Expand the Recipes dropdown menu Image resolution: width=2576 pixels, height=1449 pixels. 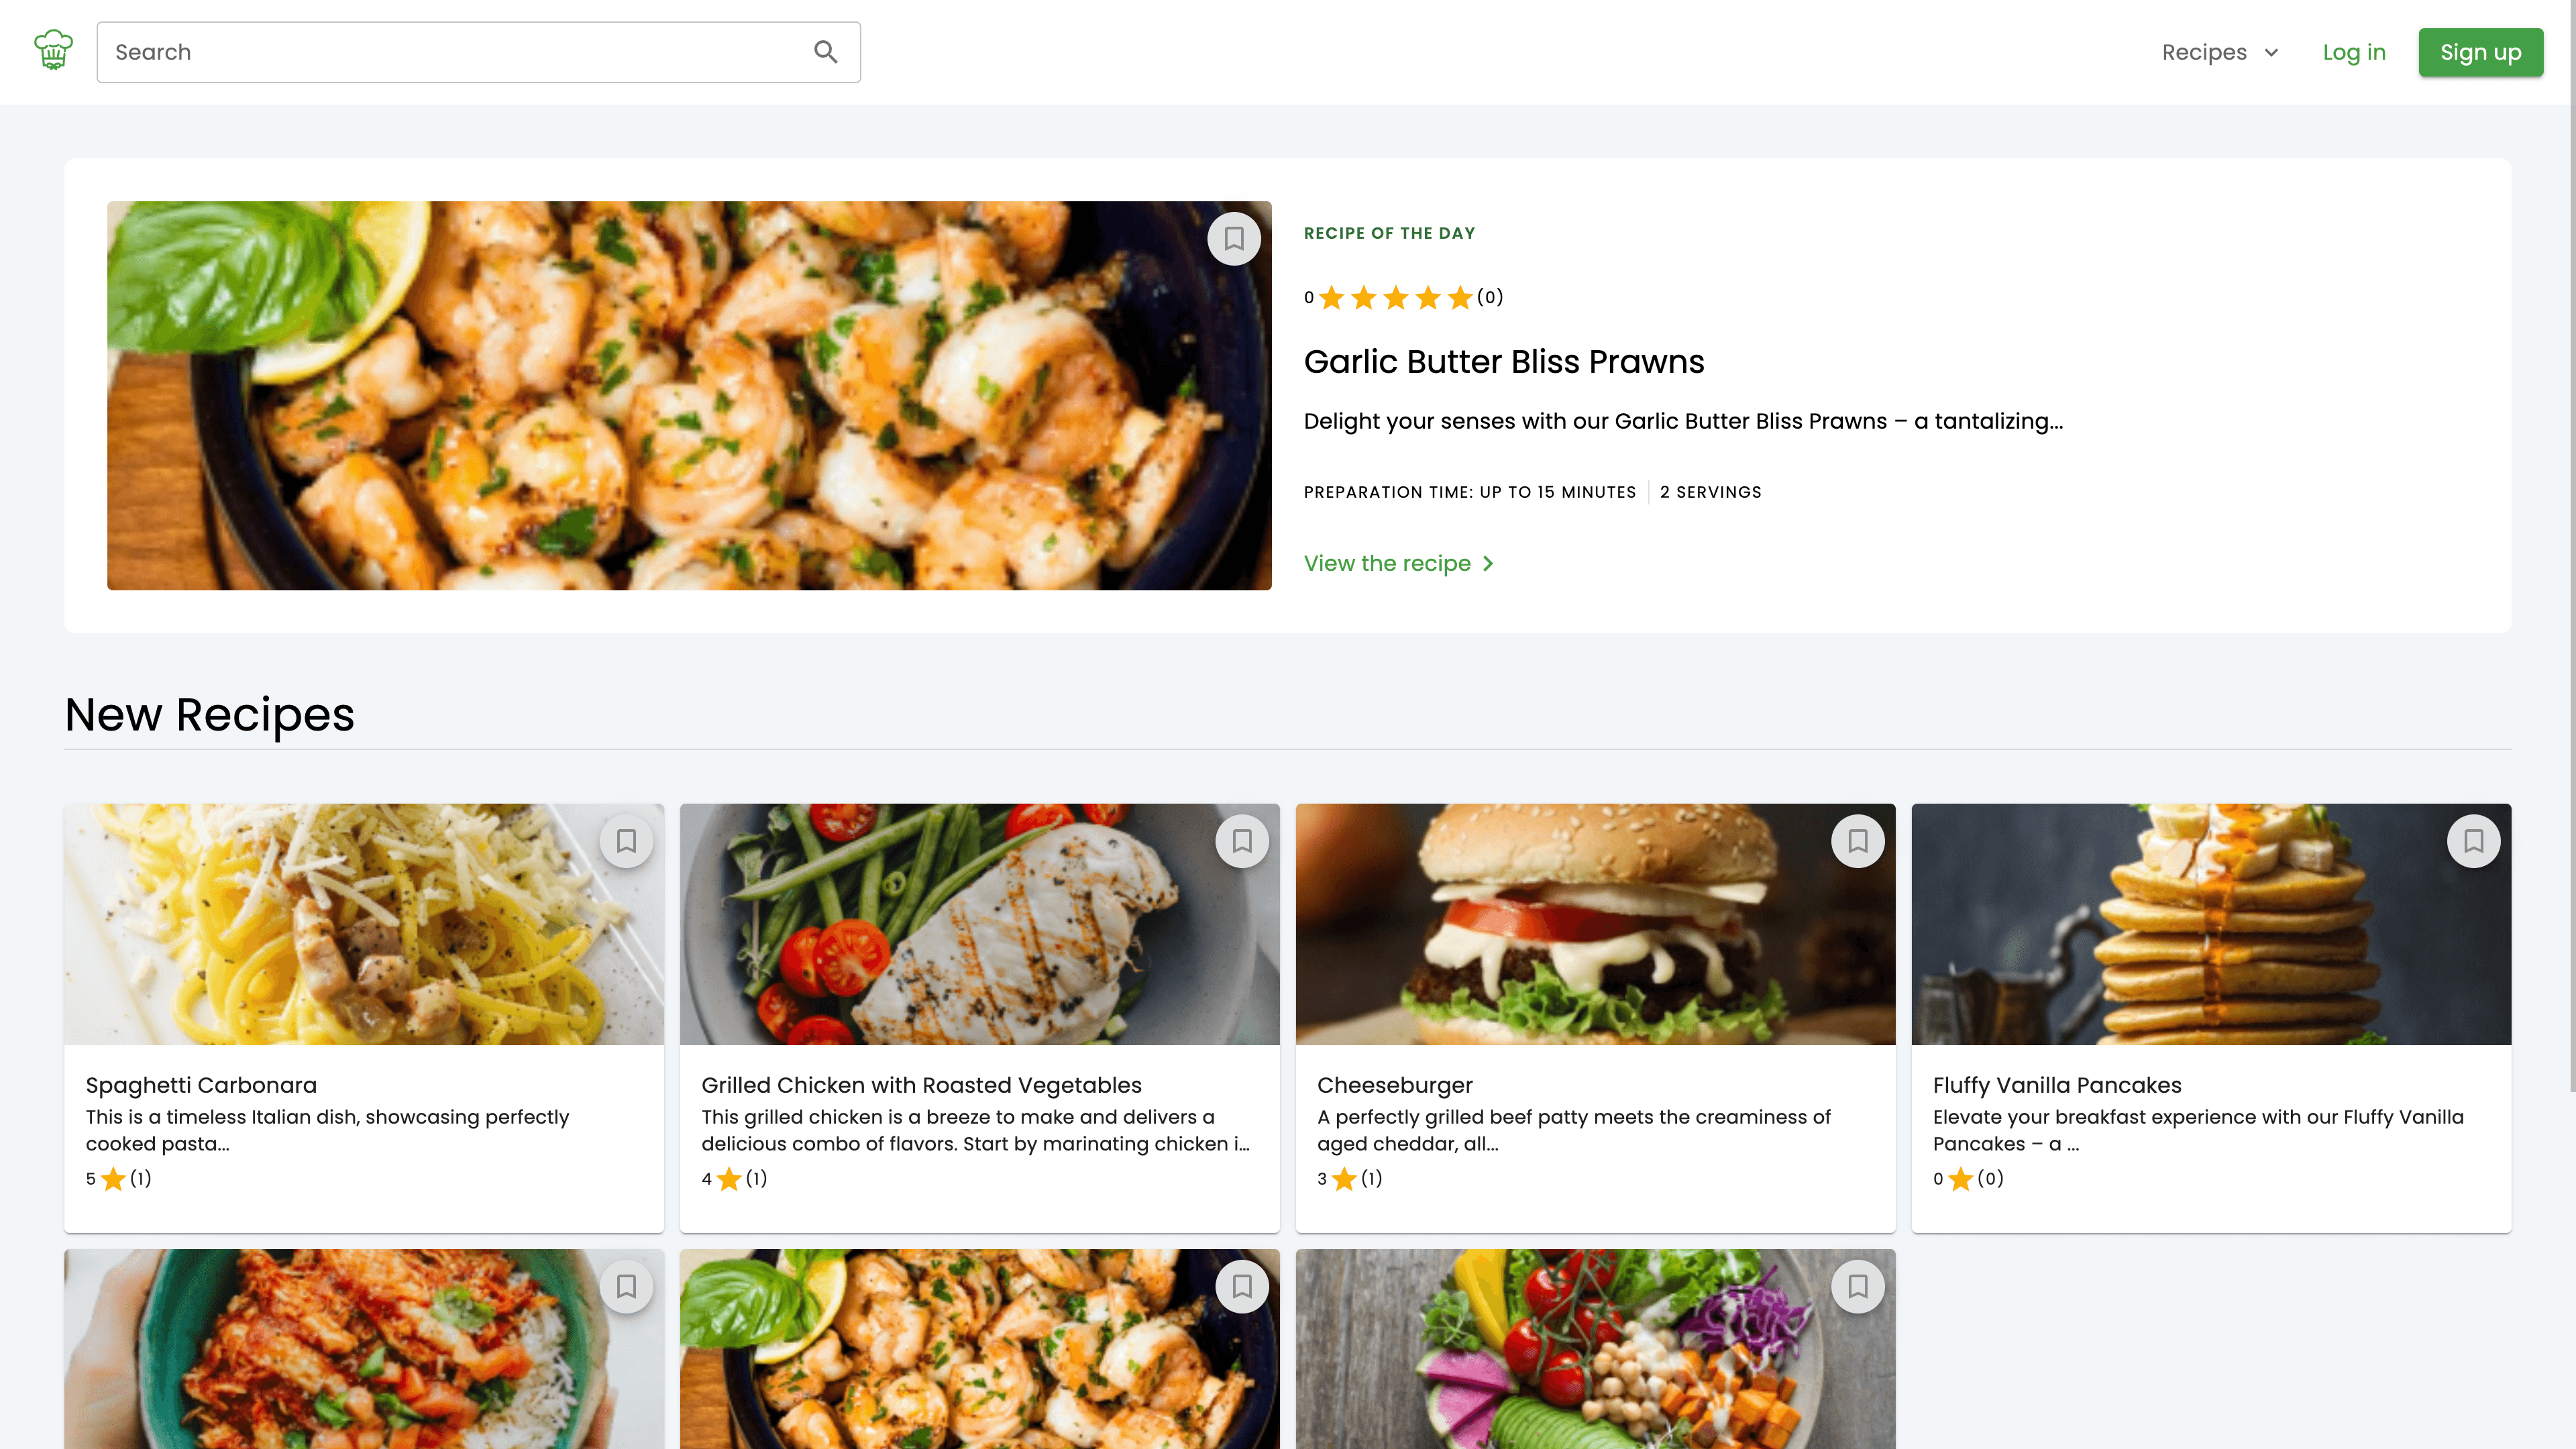(x=2220, y=52)
